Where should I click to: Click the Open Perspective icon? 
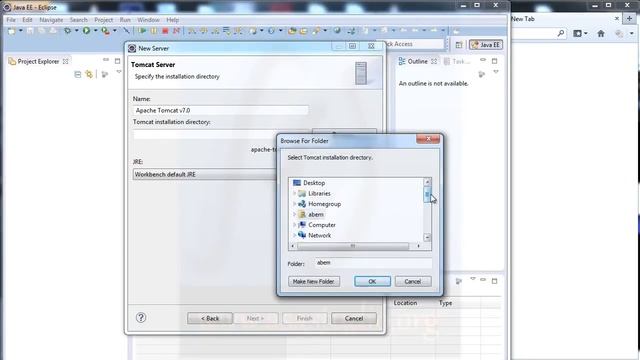[459, 45]
